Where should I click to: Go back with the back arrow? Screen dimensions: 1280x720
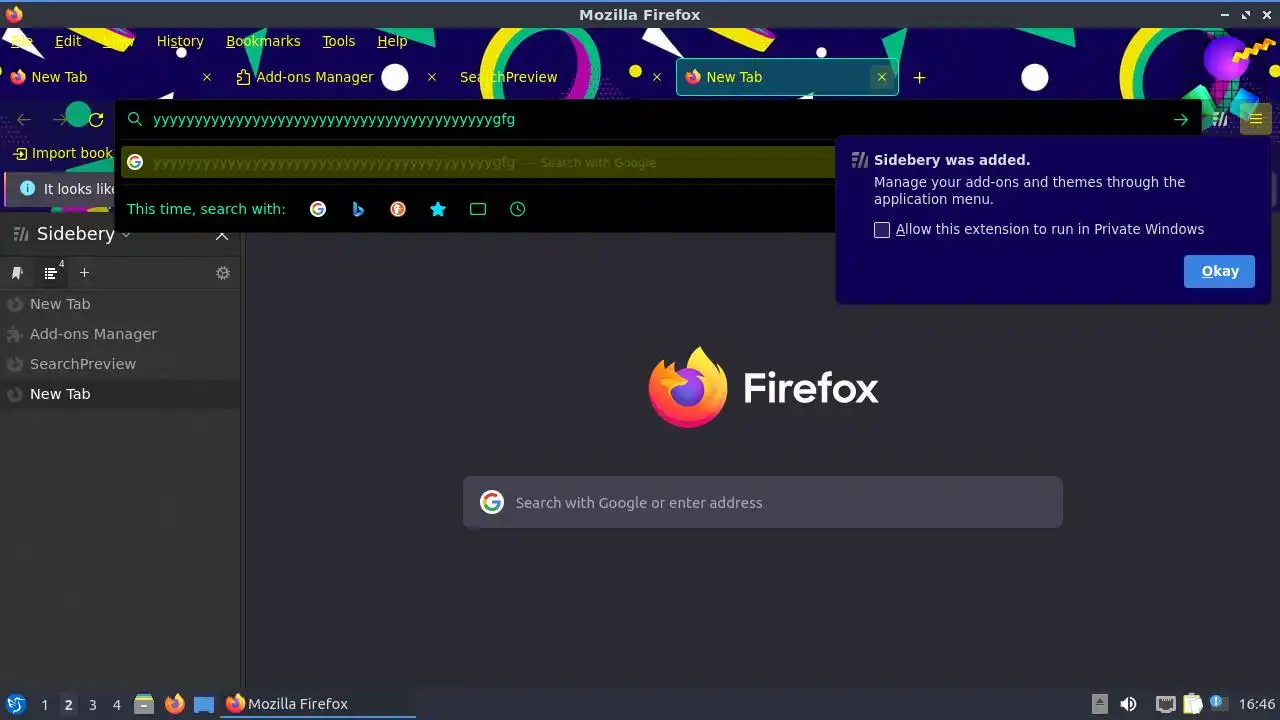pos(24,120)
